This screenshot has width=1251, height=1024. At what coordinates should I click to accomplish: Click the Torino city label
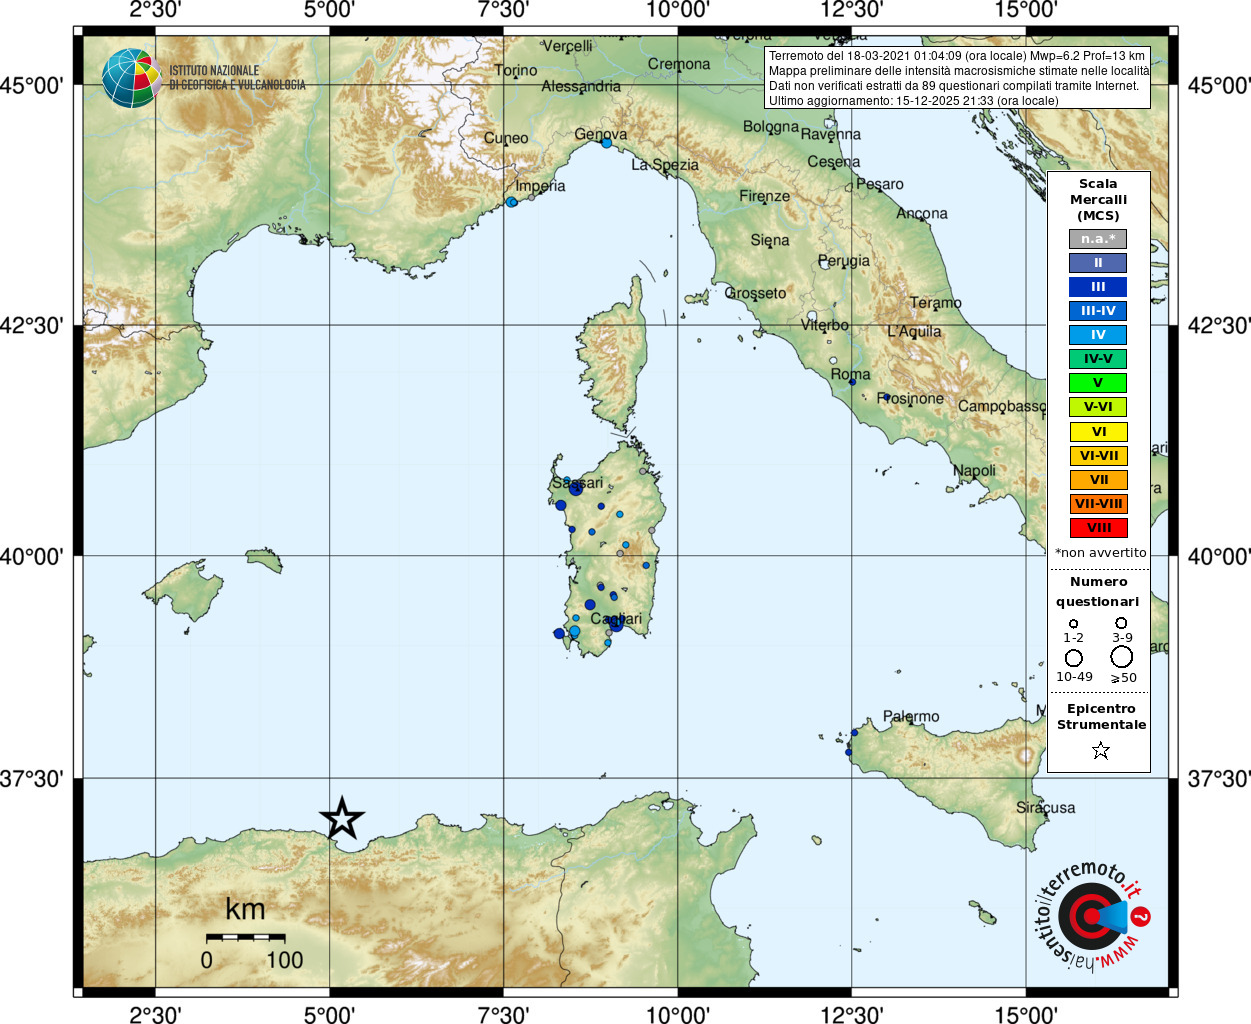[516, 71]
